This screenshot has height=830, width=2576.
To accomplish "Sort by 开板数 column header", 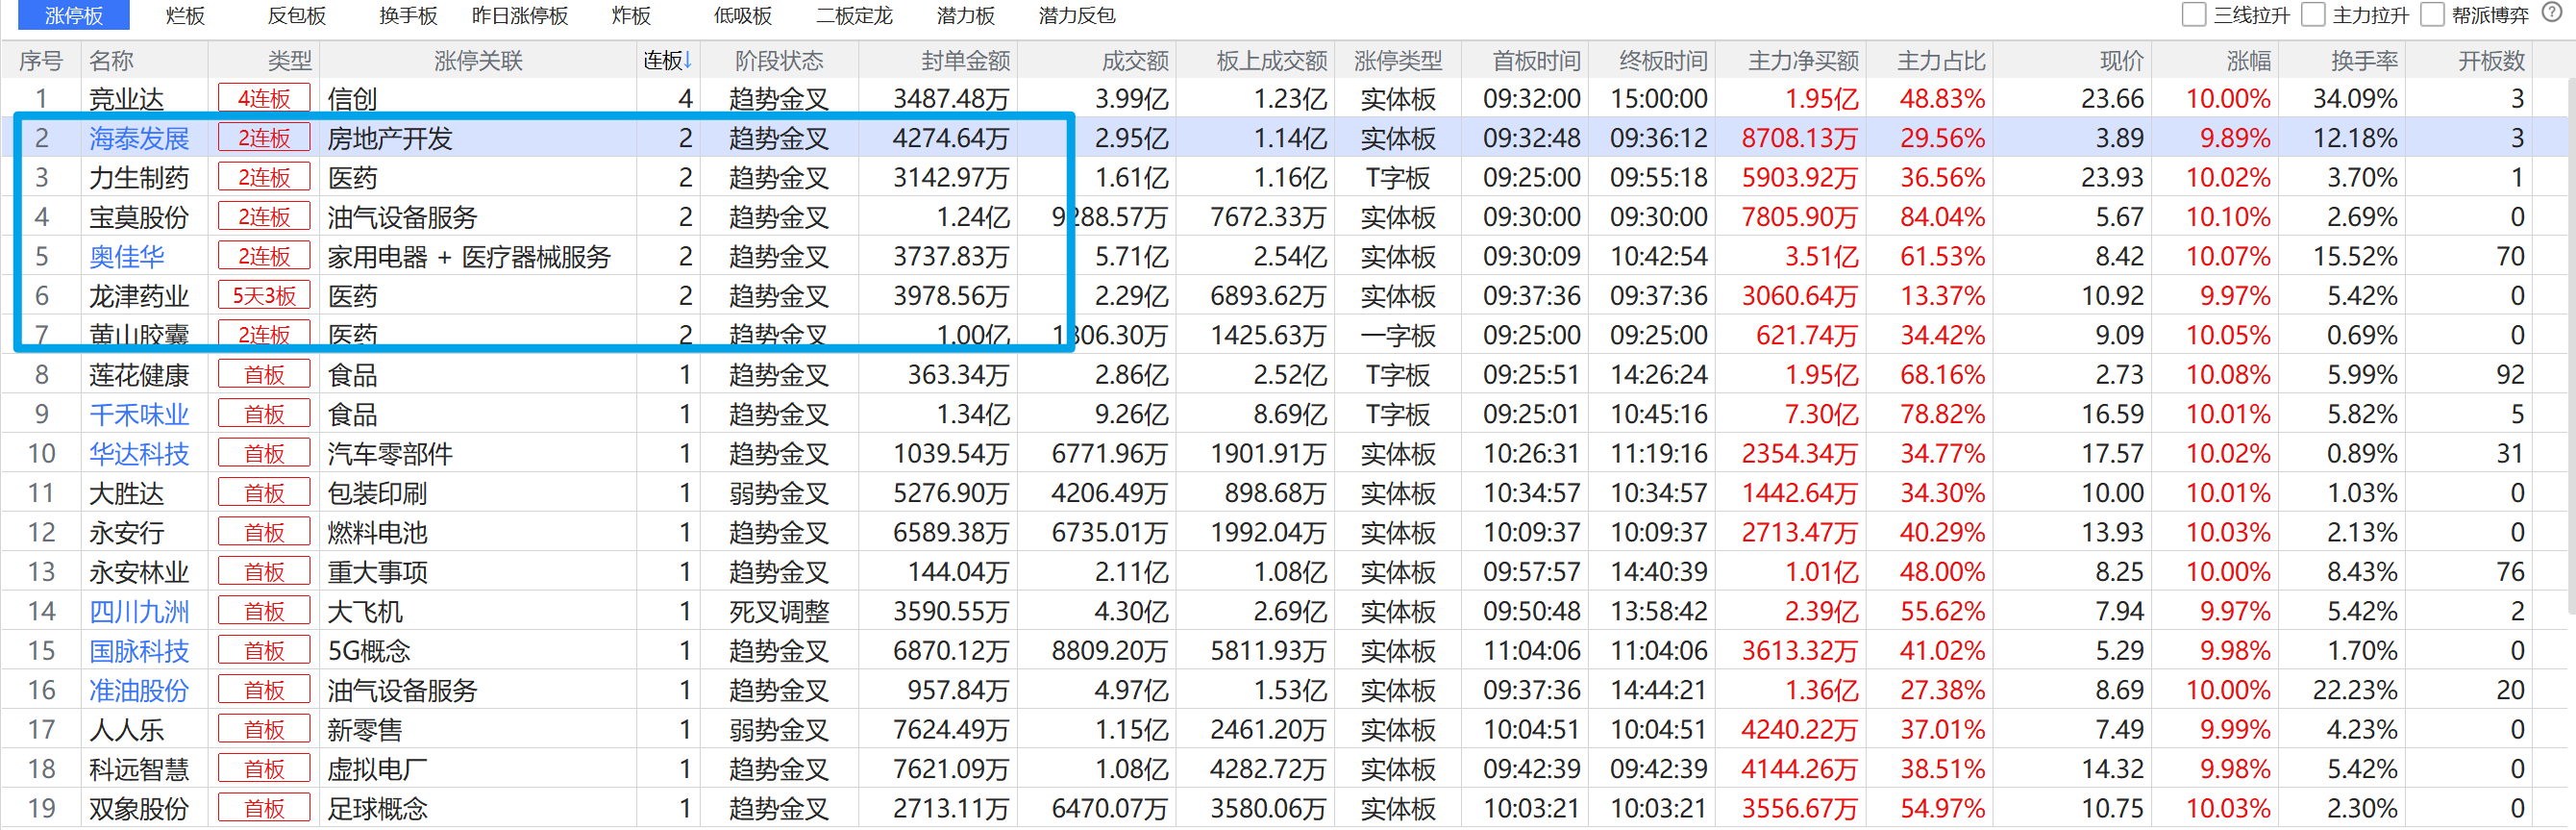I will [2491, 60].
